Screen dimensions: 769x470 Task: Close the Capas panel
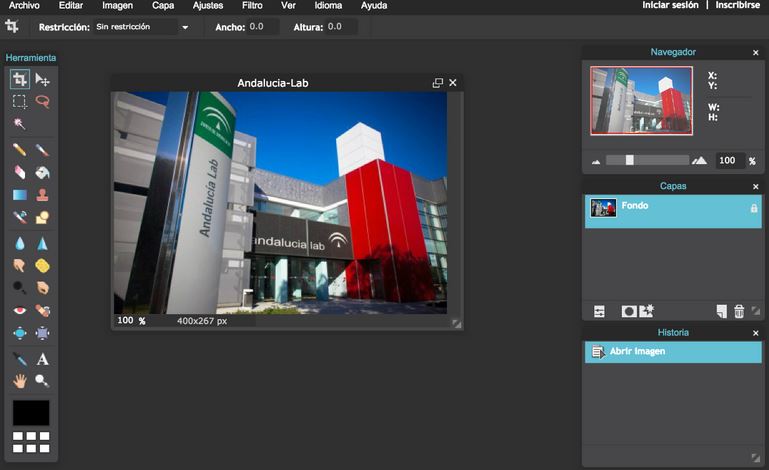coord(756,186)
